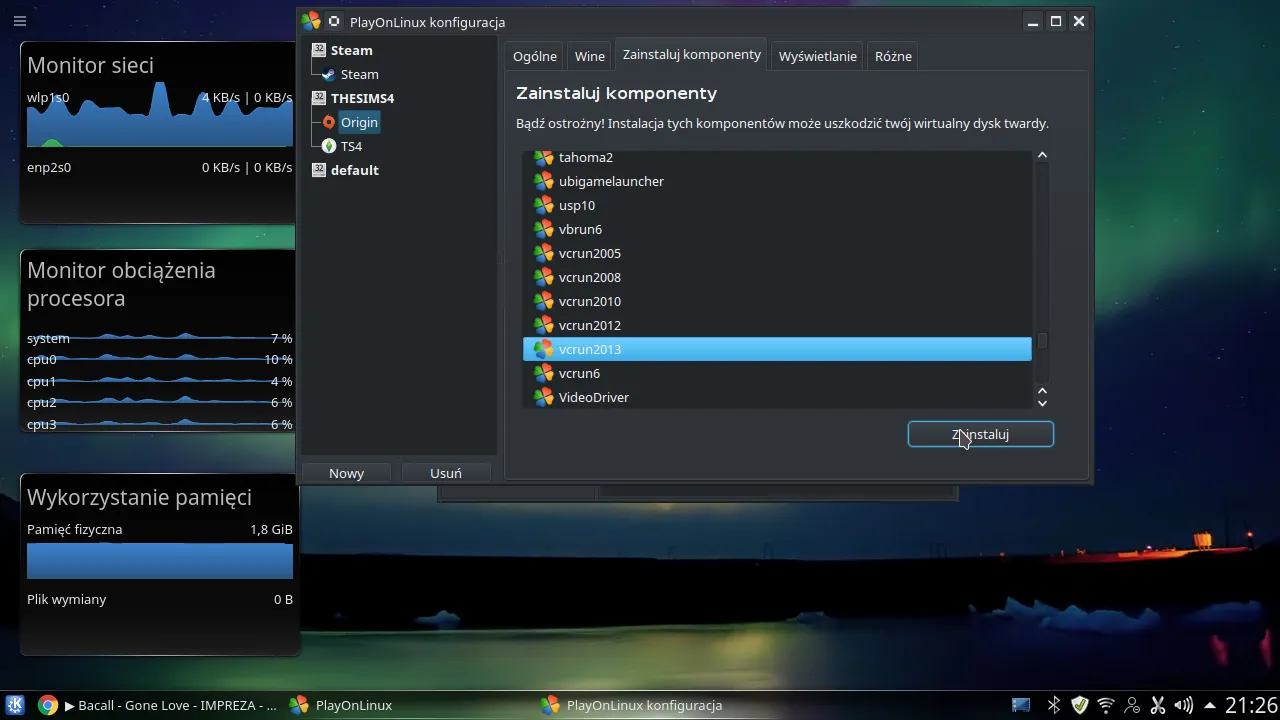The width and height of the screenshot is (1280, 720).
Task: Select the THESIMS4 virtual drive
Action: coord(362,98)
